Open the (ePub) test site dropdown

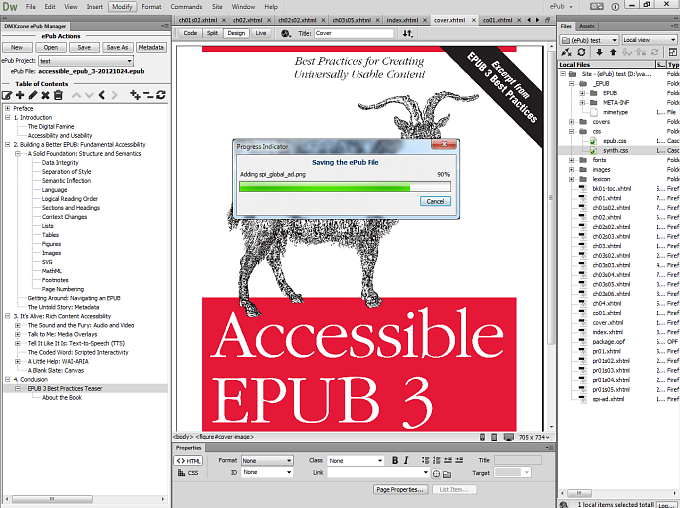pyautogui.click(x=589, y=40)
